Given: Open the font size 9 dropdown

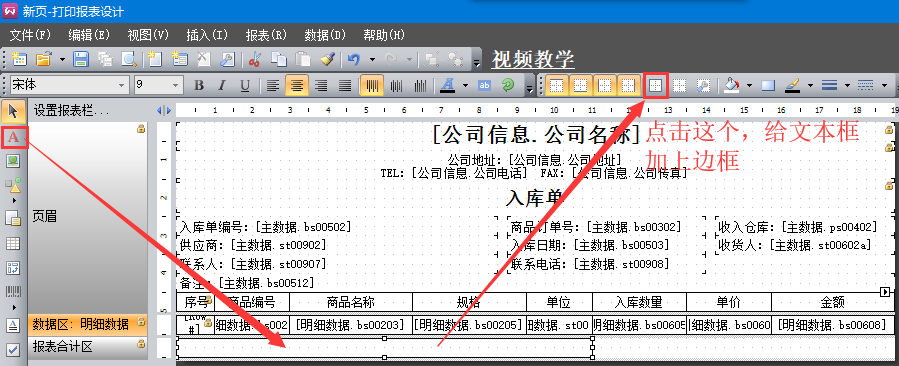Looking at the screenshot, I should [x=159, y=85].
